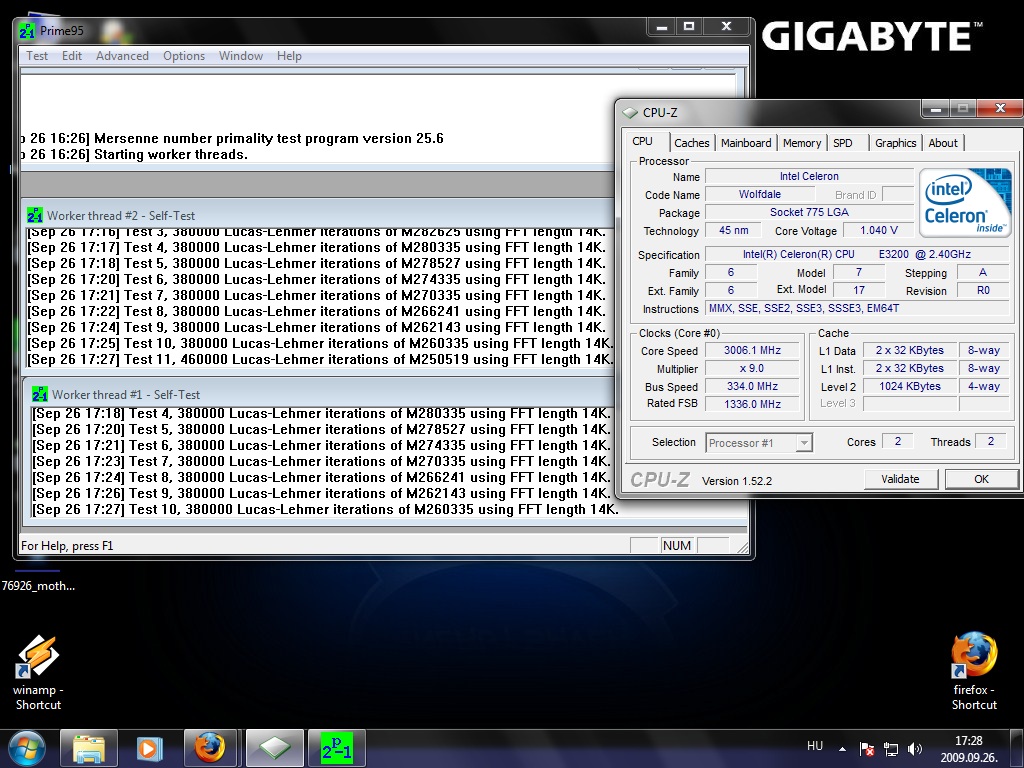Viewport: 1024px width, 768px height.
Task: Select the CPU tab in CPU-Z
Action: point(643,142)
